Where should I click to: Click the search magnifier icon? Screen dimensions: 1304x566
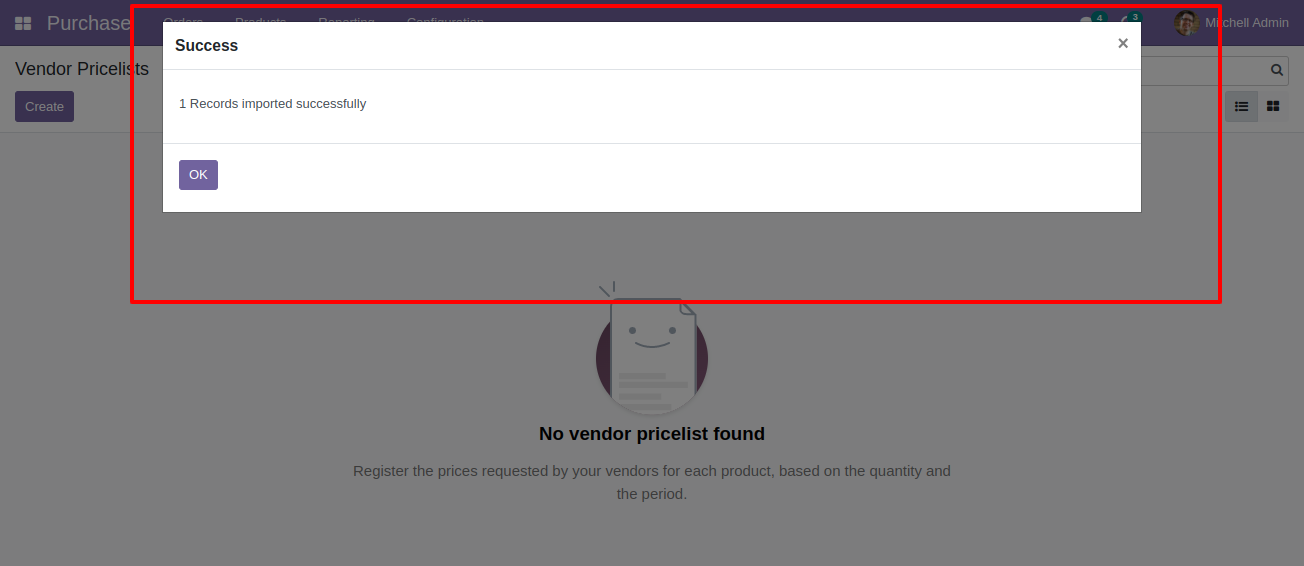point(1277,70)
